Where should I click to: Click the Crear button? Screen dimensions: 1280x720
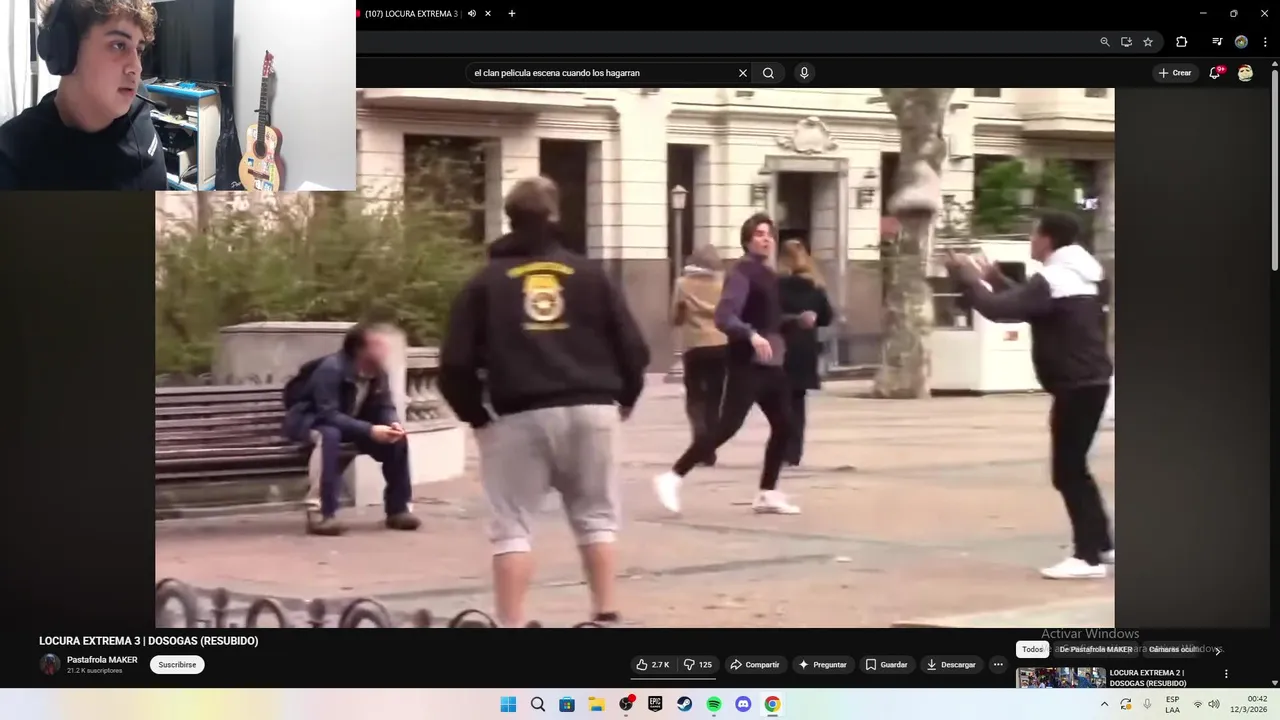(x=1175, y=73)
